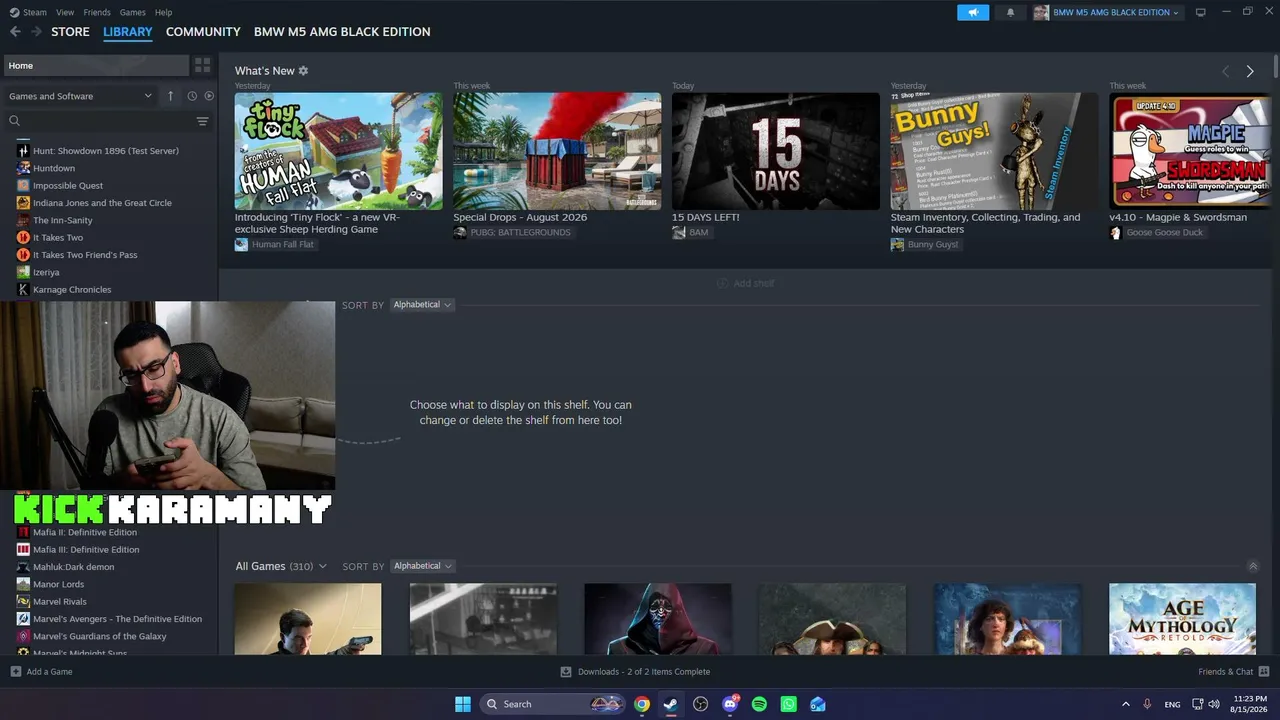
Task: Select It Takes Two Friend's Pass
Action: click(85, 255)
